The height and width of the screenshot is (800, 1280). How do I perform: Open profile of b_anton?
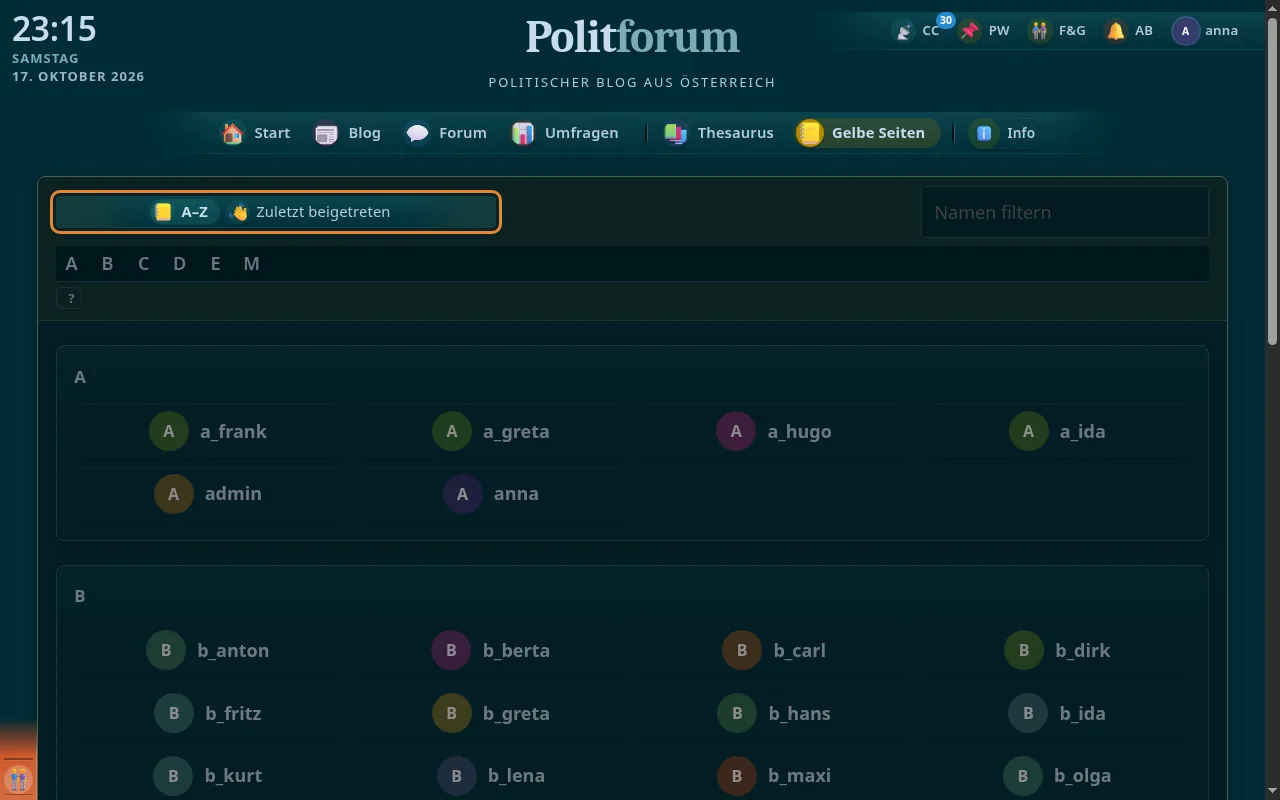[208, 650]
